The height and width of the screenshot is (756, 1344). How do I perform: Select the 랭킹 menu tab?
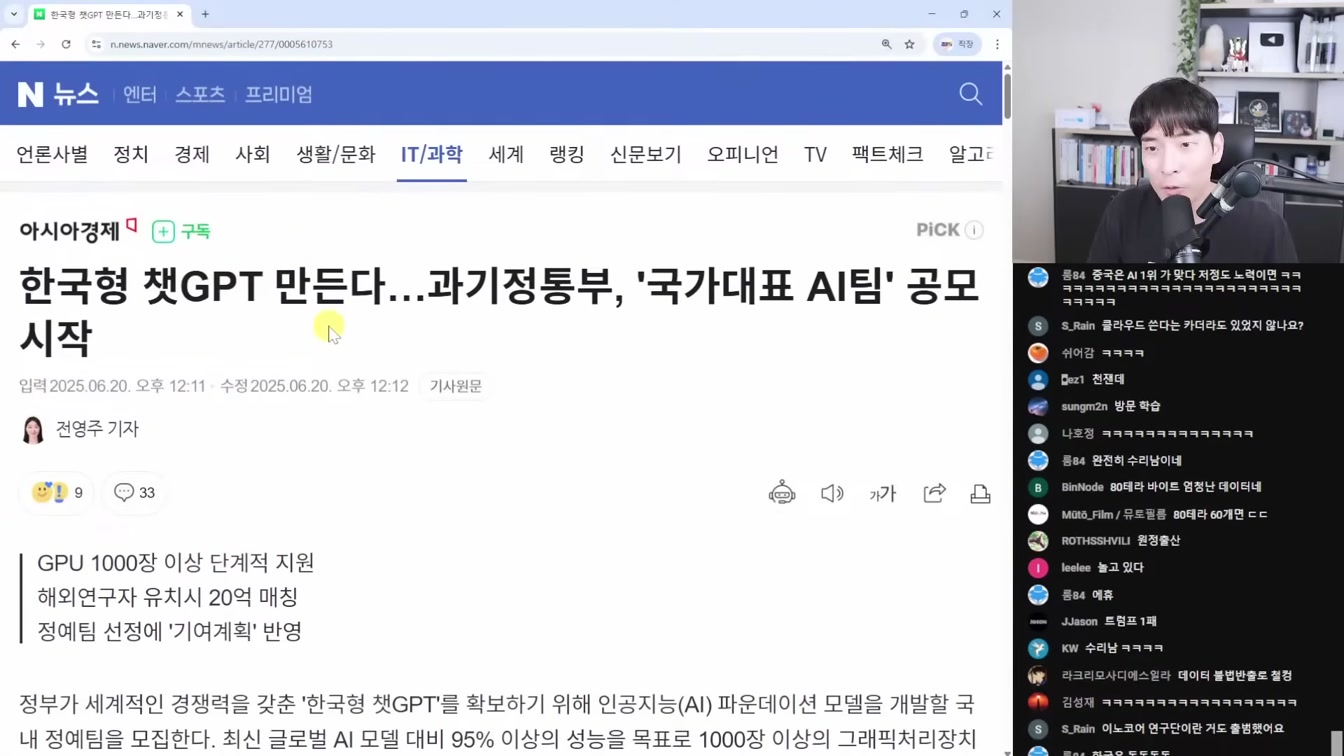(567, 154)
